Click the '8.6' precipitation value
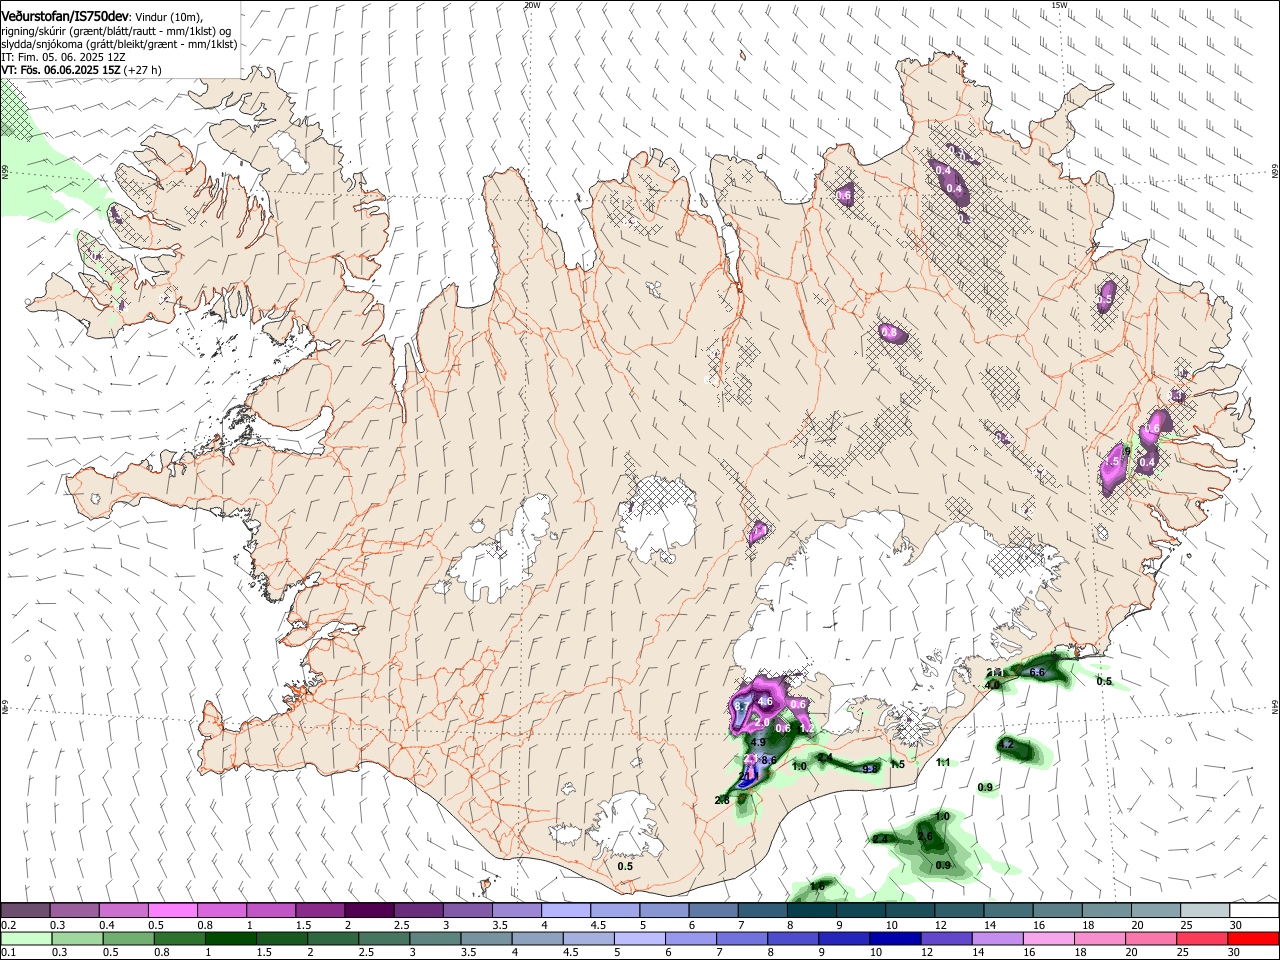Image resolution: width=1280 pixels, height=960 pixels. point(769,760)
